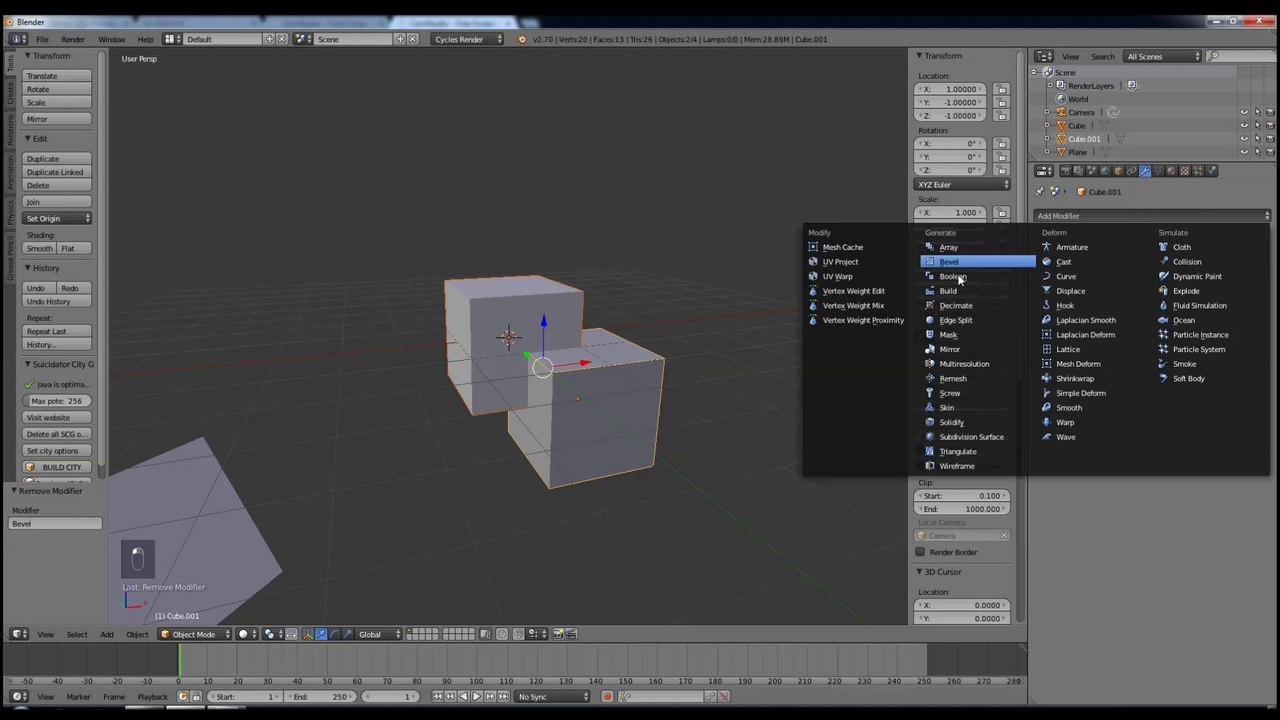Screen dimensions: 1280x720
Task: Toggle the Java is optimal checkbox
Action: tap(29, 384)
